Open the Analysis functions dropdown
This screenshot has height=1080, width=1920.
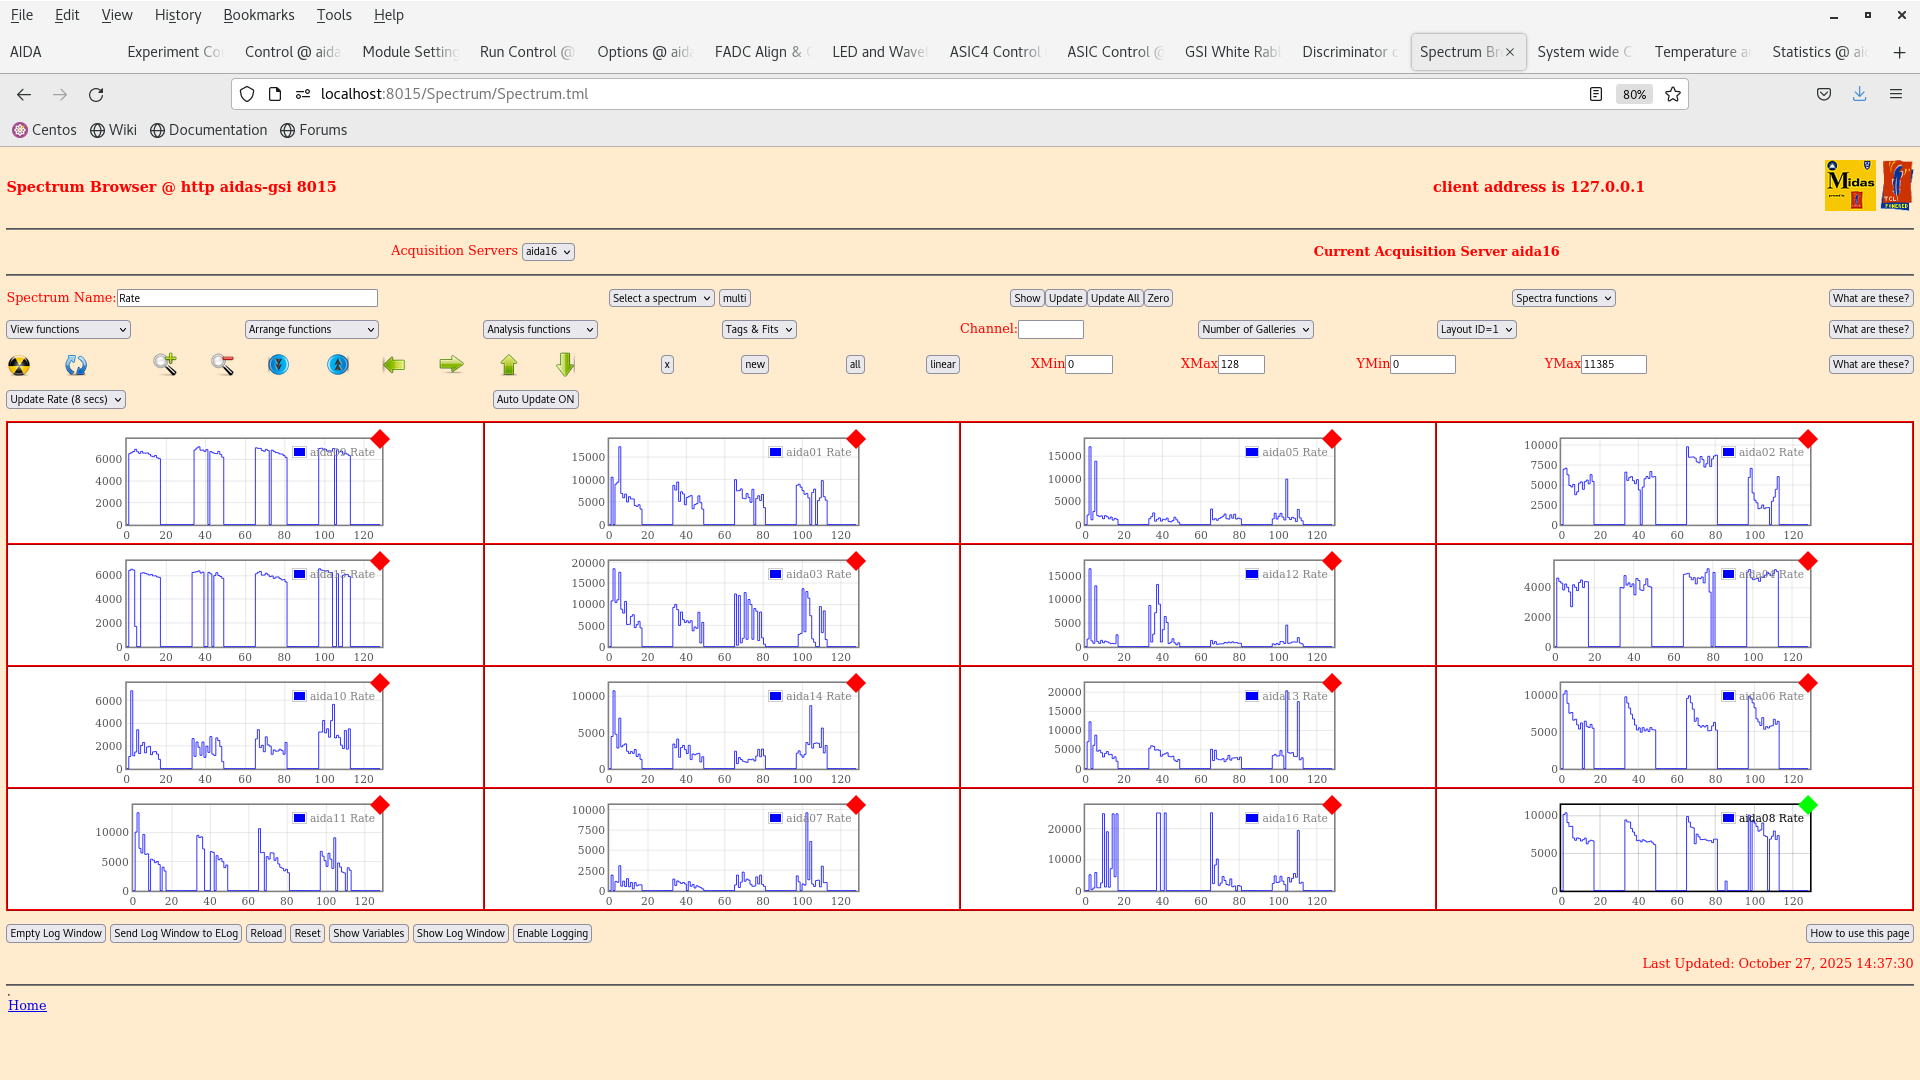[539, 329]
